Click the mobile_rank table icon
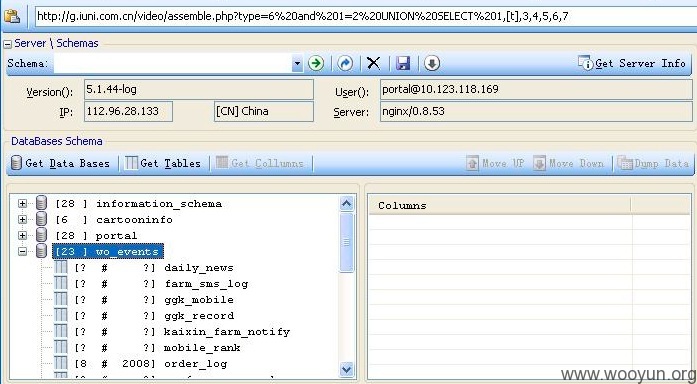Image resolution: width=697 pixels, height=384 pixels. pyautogui.click(x=60, y=348)
